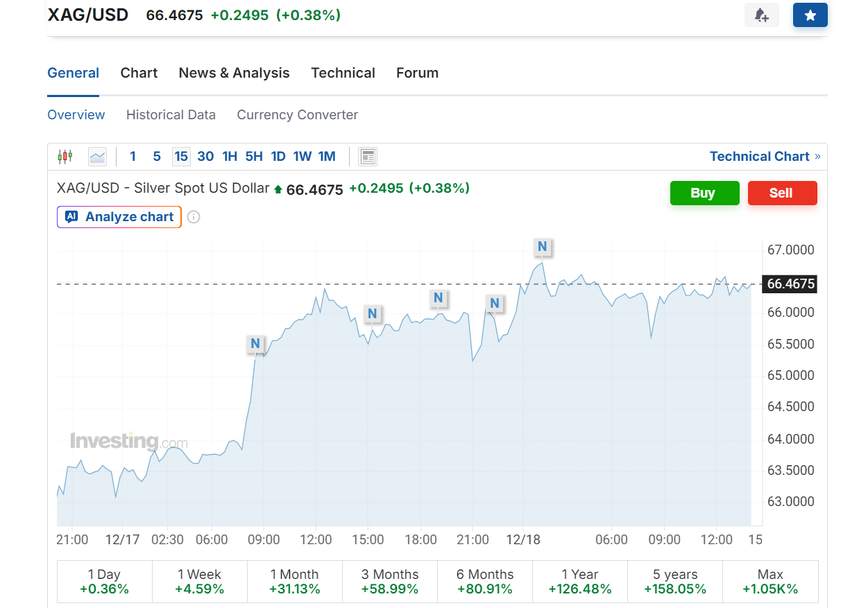
Task: Select the 1W interval
Action: click(x=301, y=156)
